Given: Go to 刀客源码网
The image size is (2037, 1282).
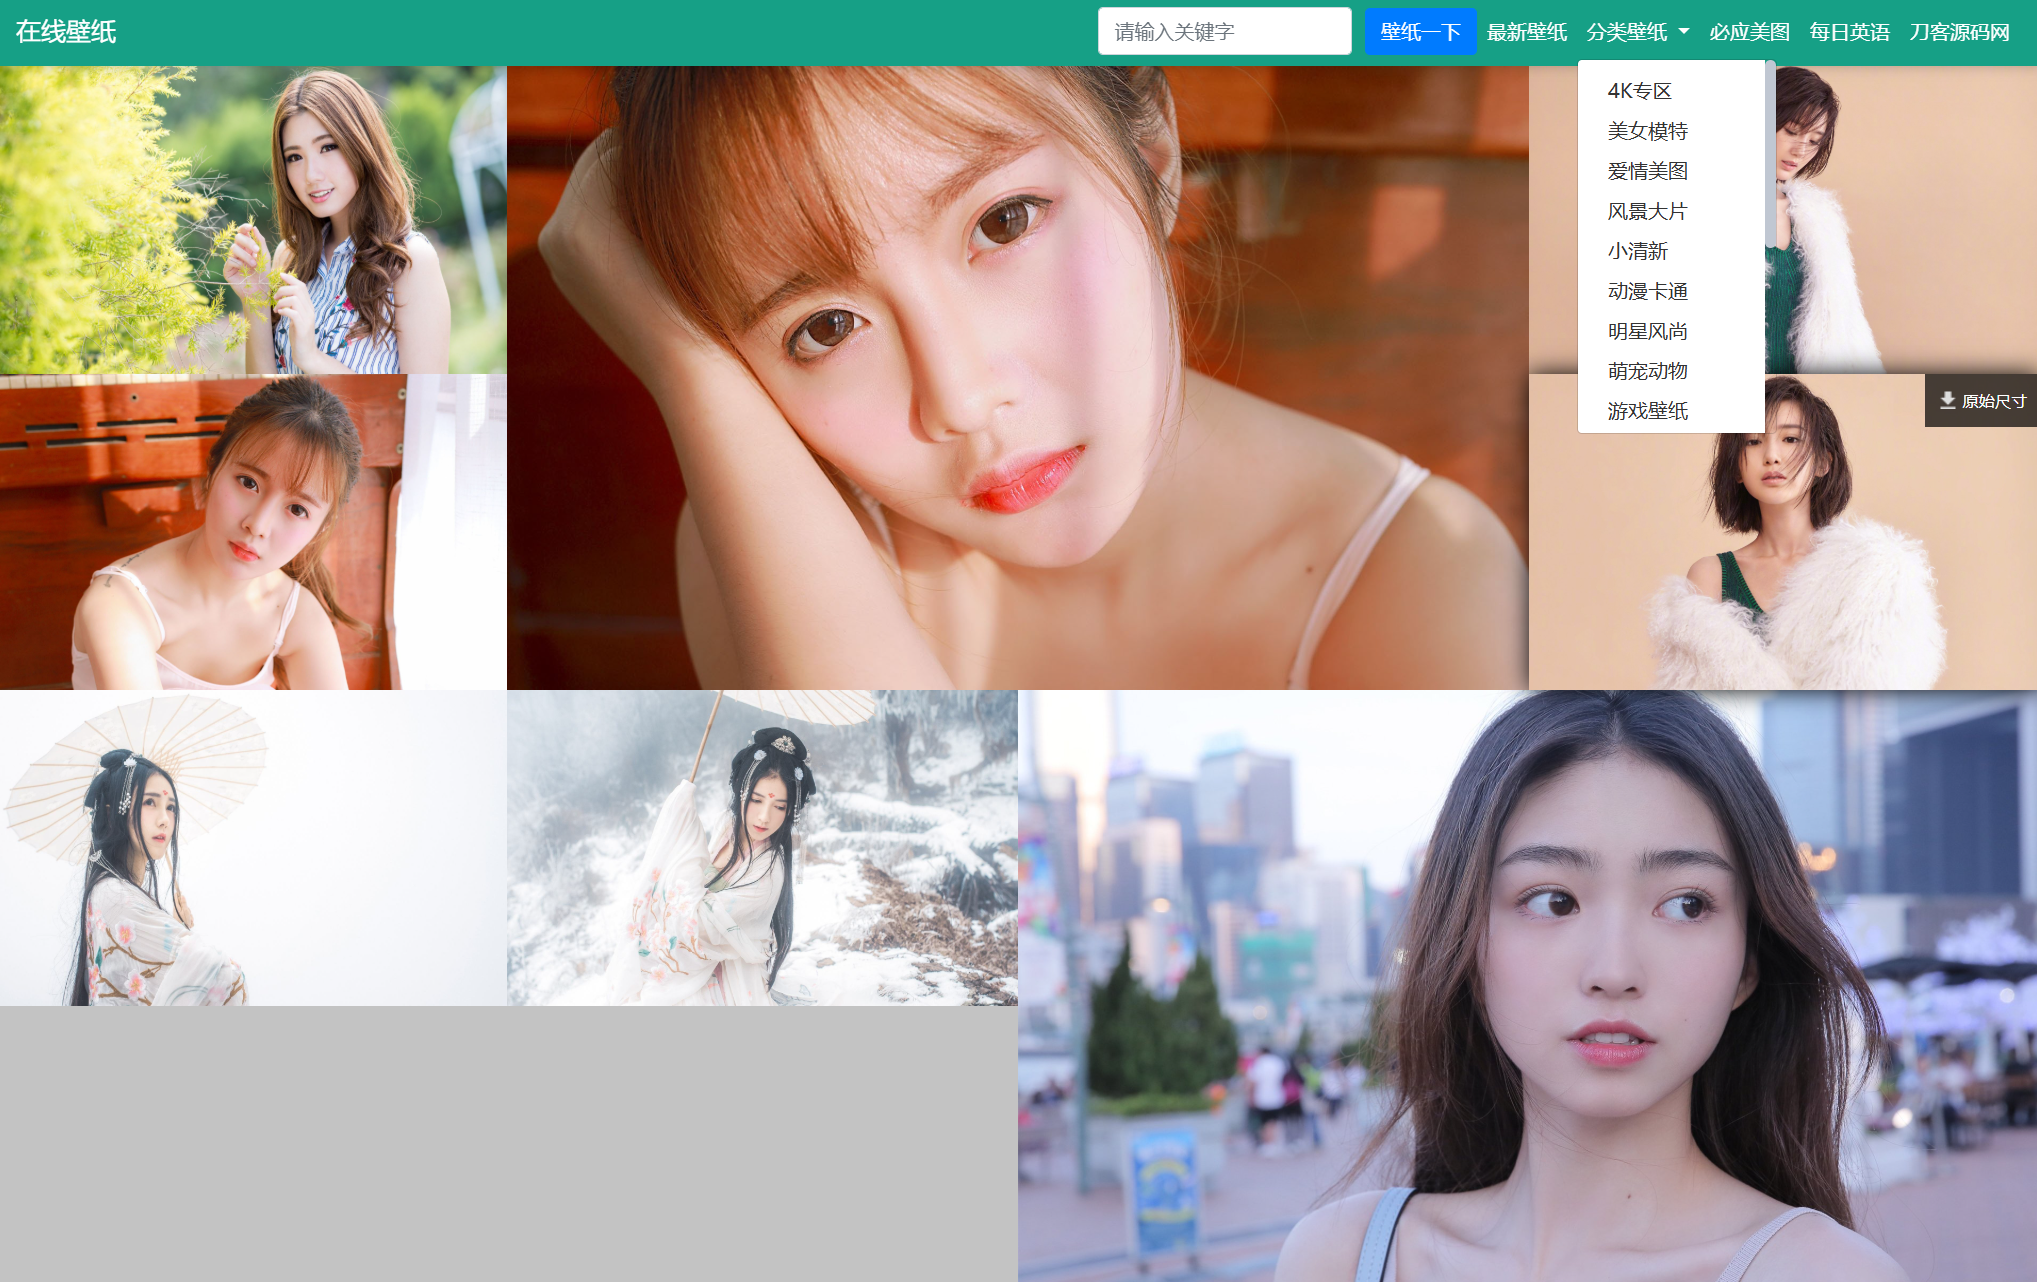Looking at the screenshot, I should (x=1961, y=31).
